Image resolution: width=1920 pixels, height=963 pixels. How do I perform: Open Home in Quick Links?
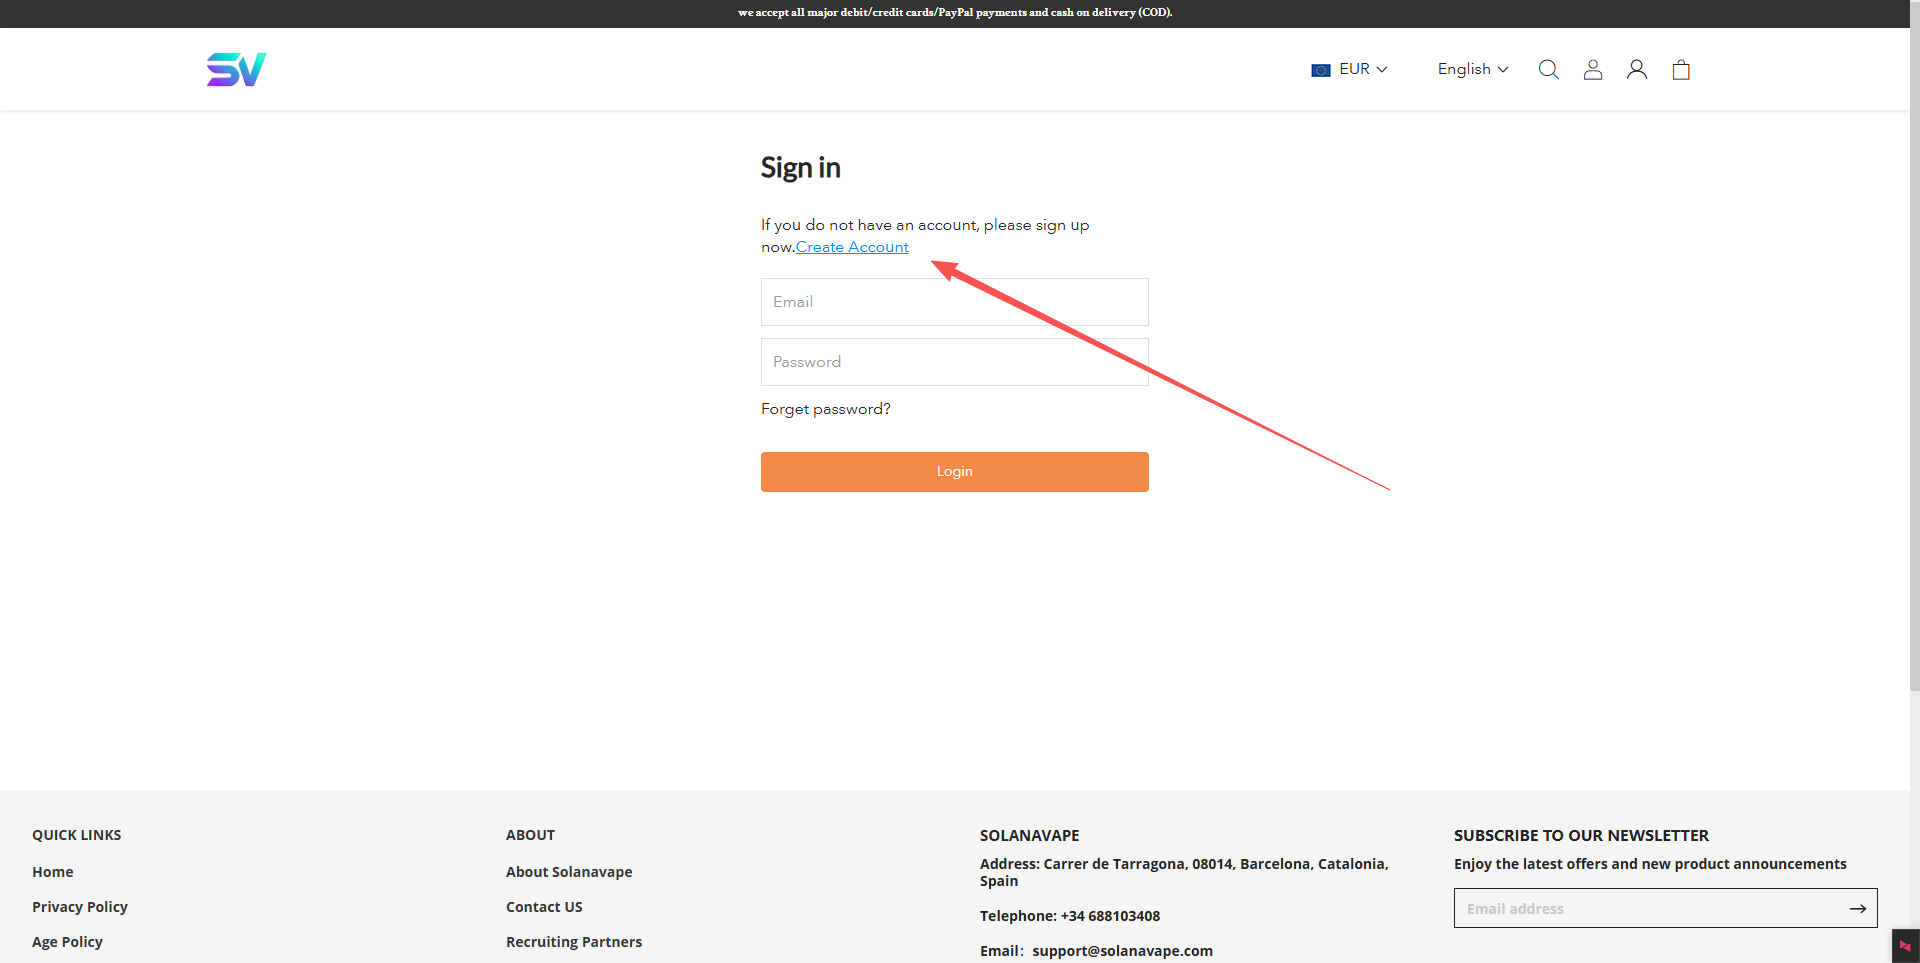(53, 872)
